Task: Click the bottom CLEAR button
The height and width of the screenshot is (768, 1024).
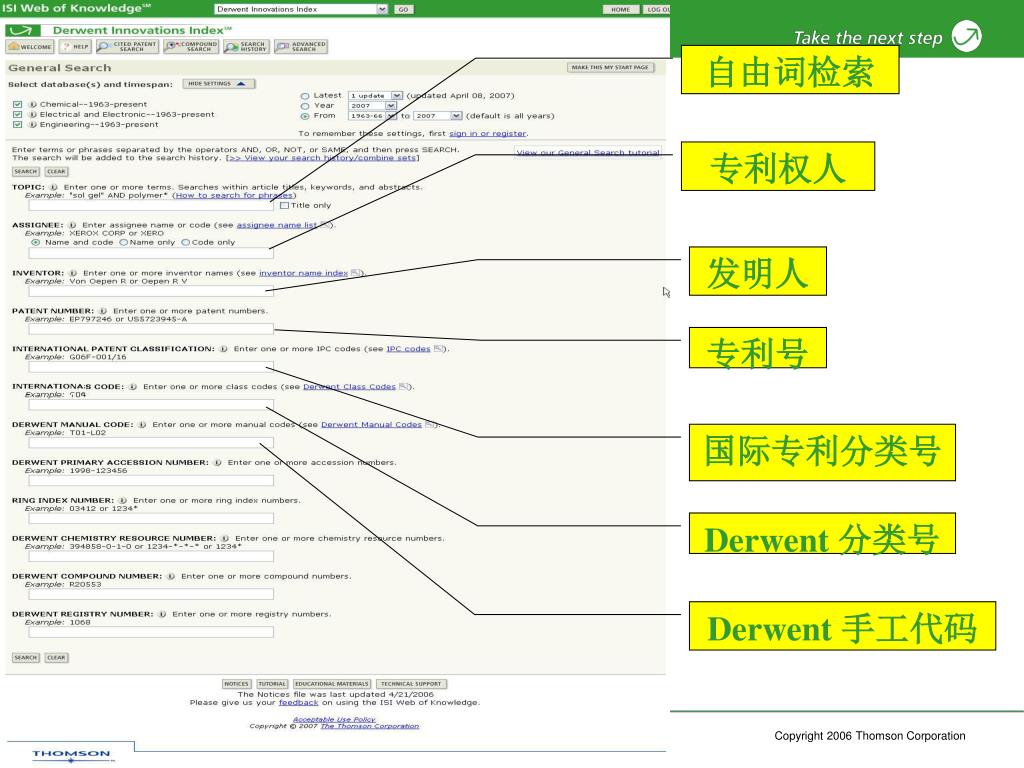Action: pyautogui.click(x=56, y=658)
